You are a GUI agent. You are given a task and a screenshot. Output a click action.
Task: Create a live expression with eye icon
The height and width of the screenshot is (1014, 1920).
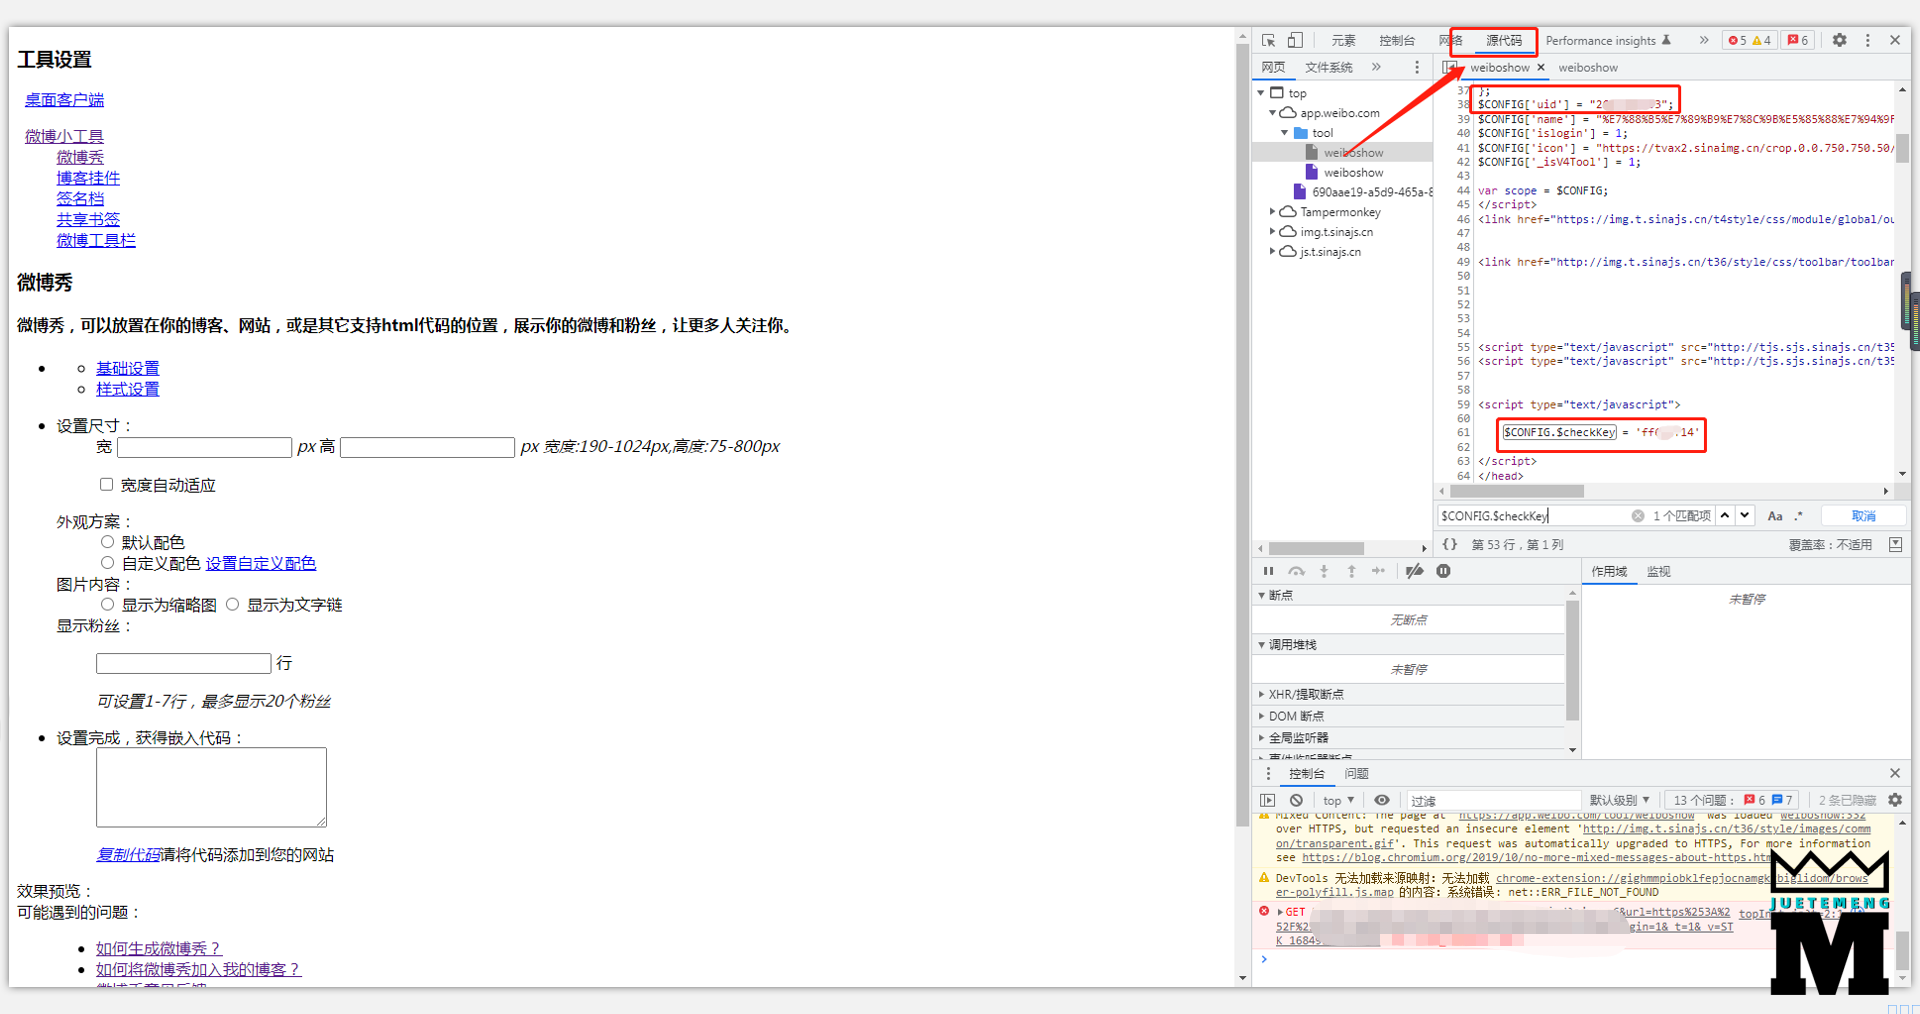pos(1382,800)
